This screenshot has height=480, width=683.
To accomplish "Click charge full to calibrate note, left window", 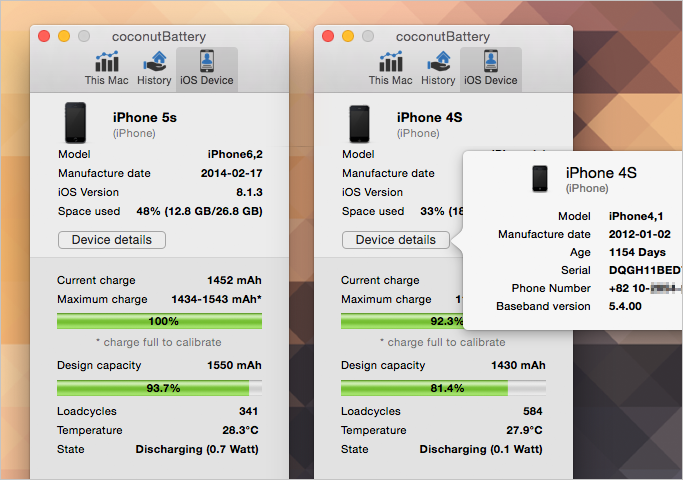I will (x=159, y=342).
